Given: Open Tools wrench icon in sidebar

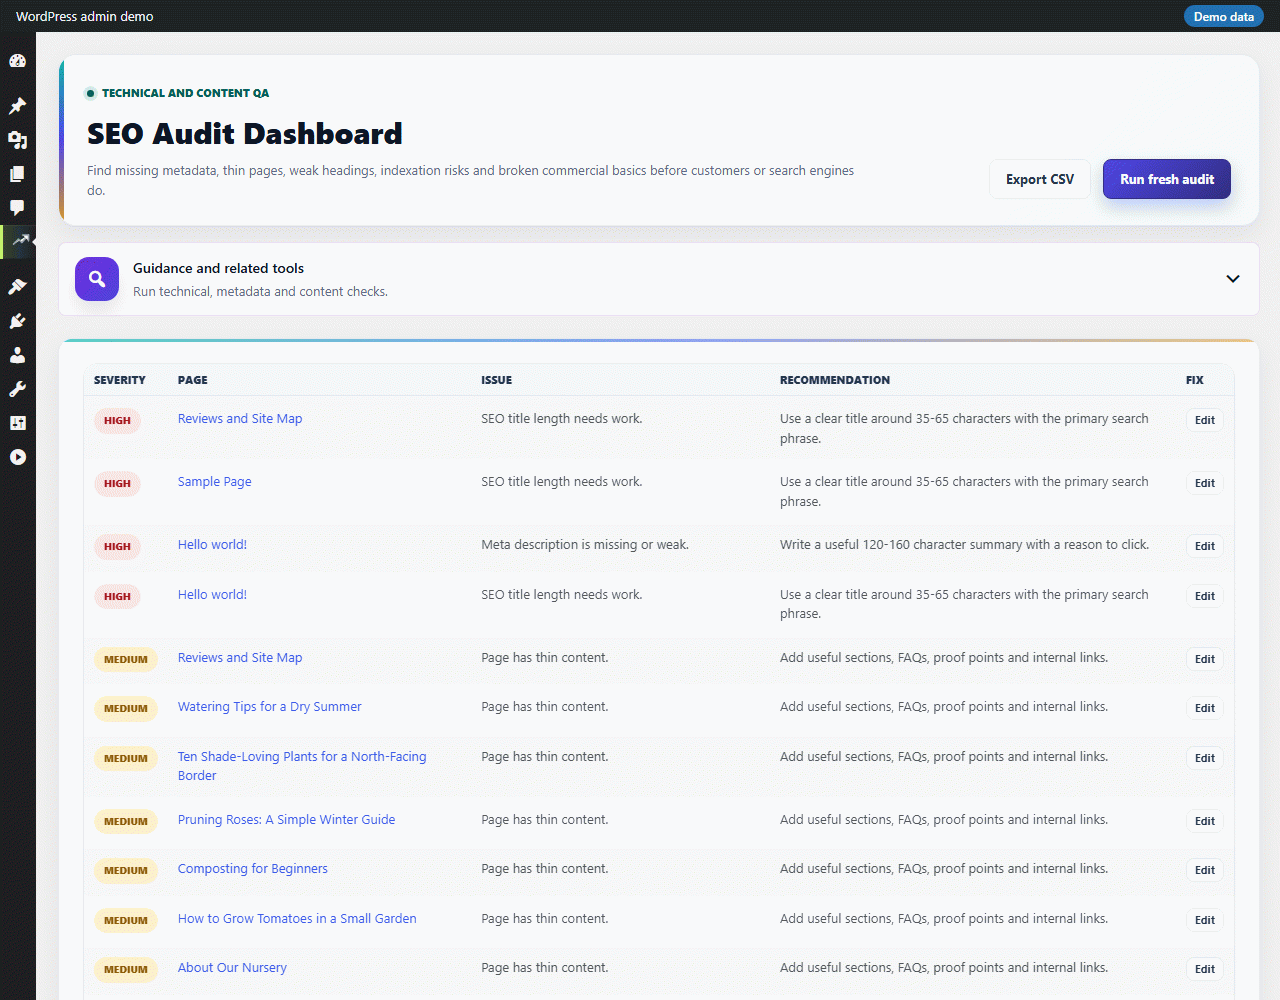Looking at the screenshot, I should click(17, 389).
